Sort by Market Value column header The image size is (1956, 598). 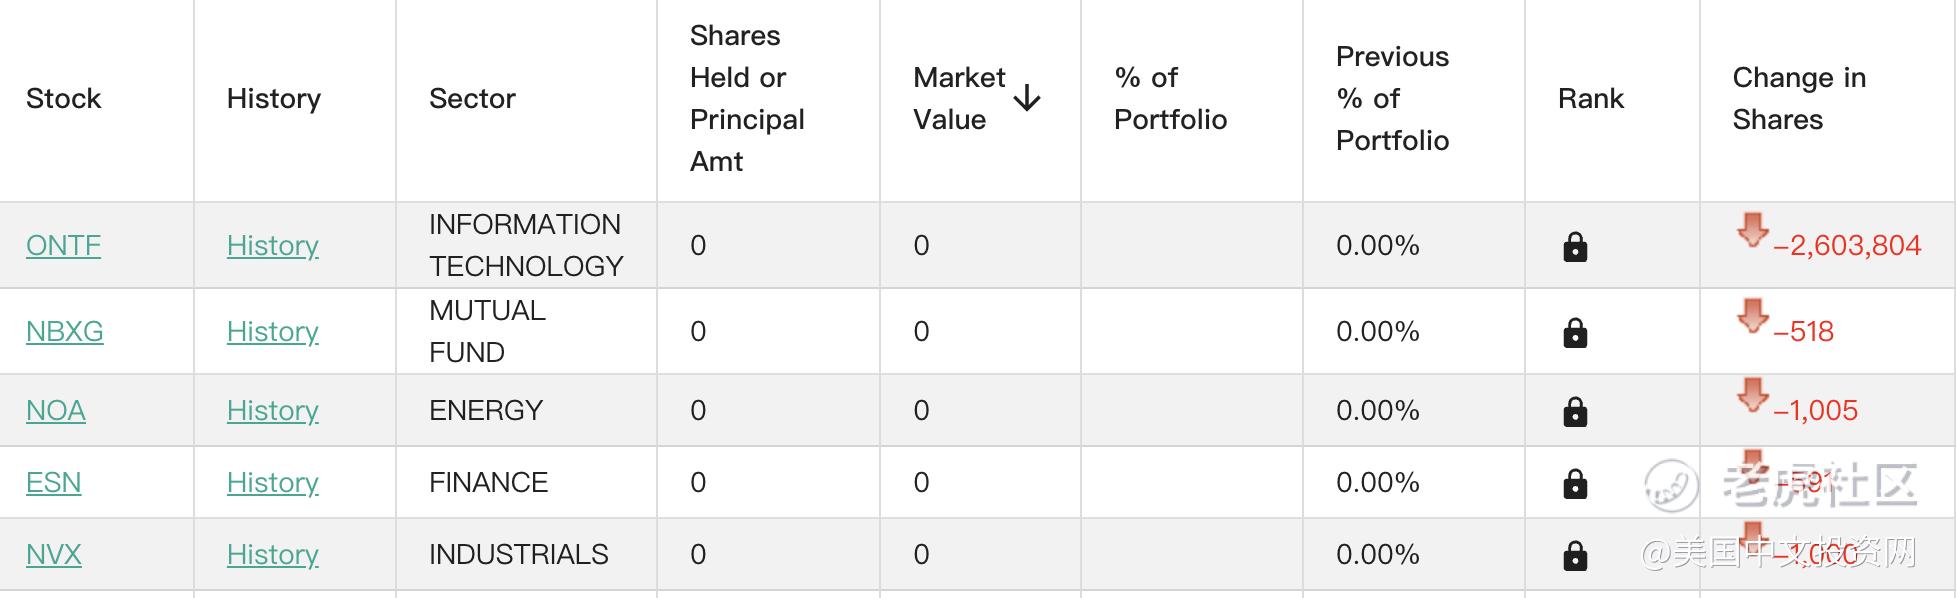coord(959,98)
